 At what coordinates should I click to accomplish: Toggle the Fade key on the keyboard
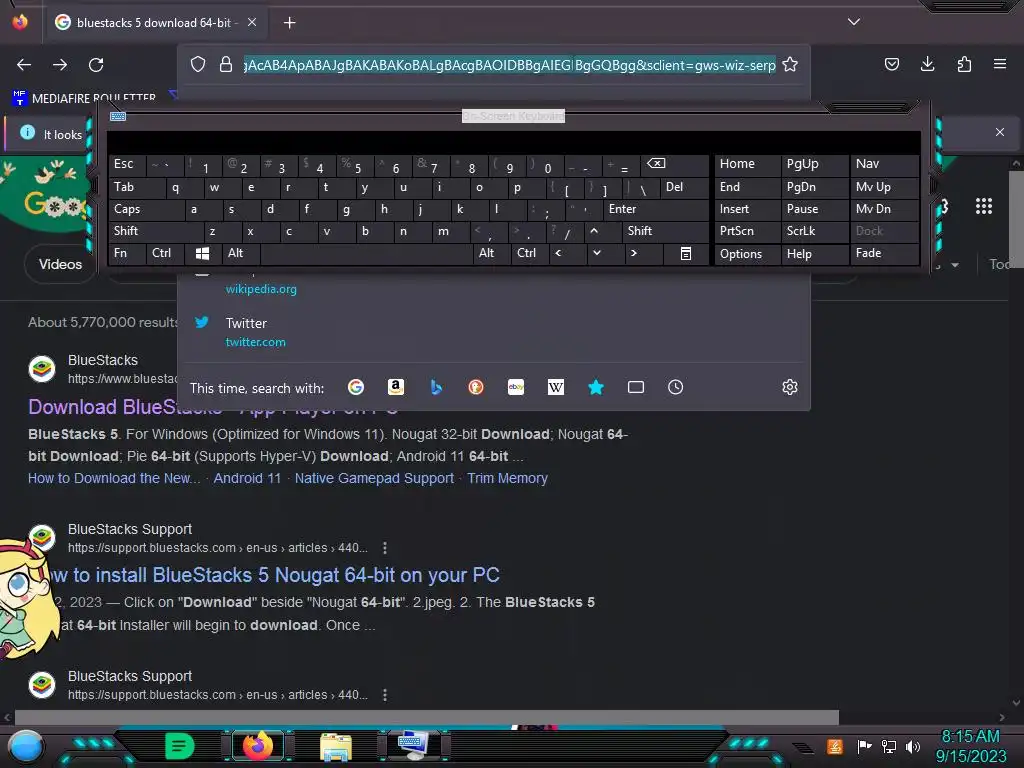point(884,253)
